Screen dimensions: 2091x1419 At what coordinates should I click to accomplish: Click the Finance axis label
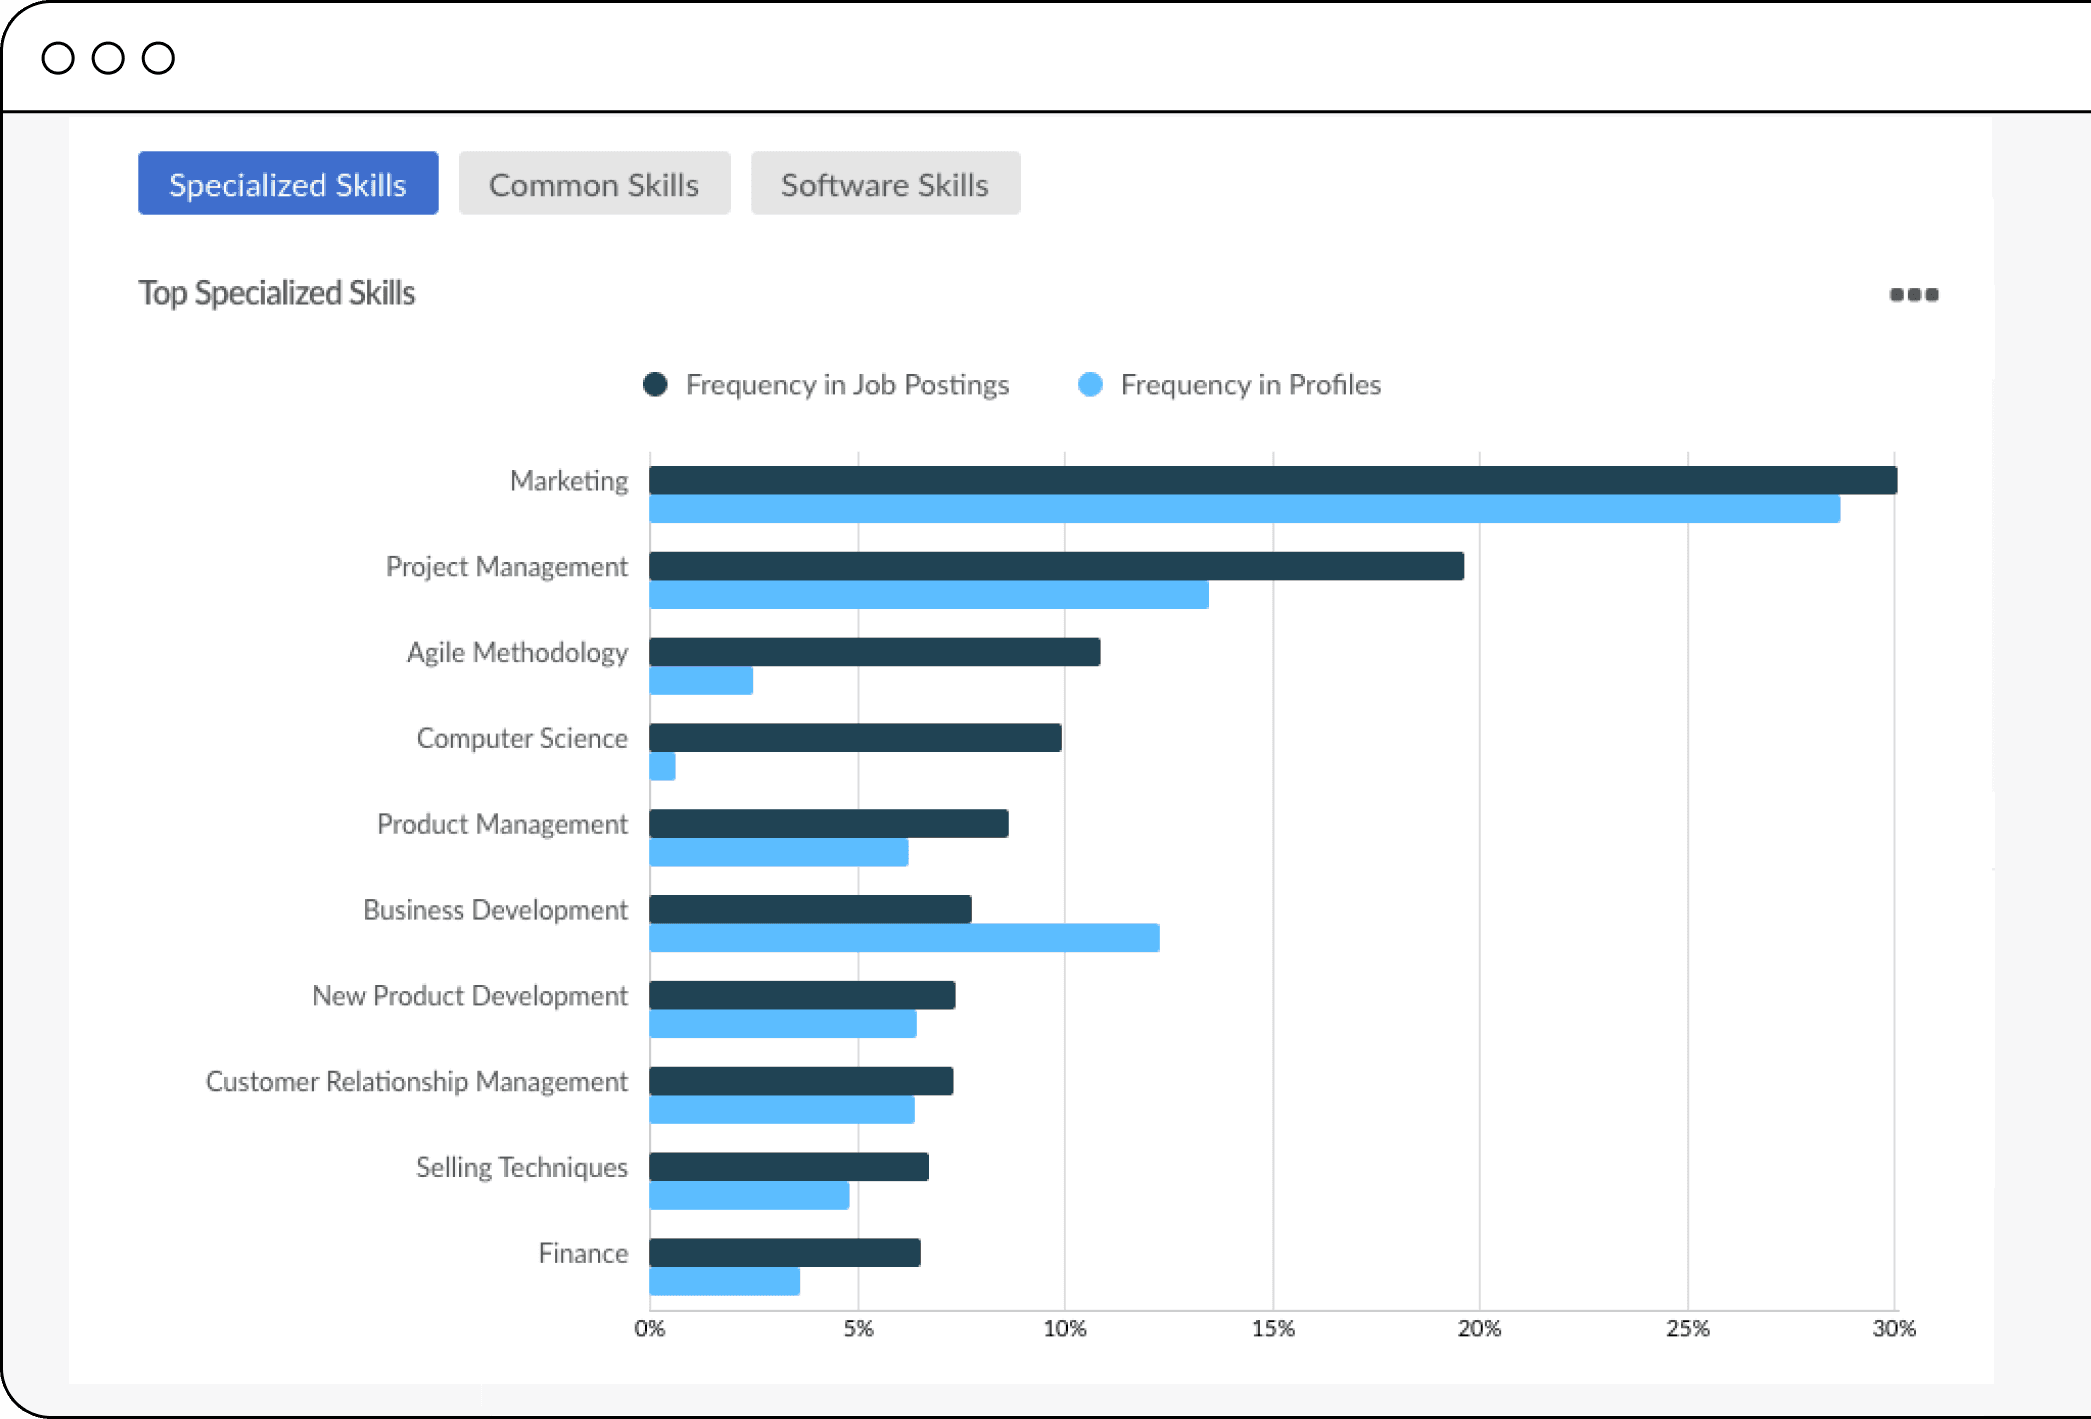coord(583,1253)
